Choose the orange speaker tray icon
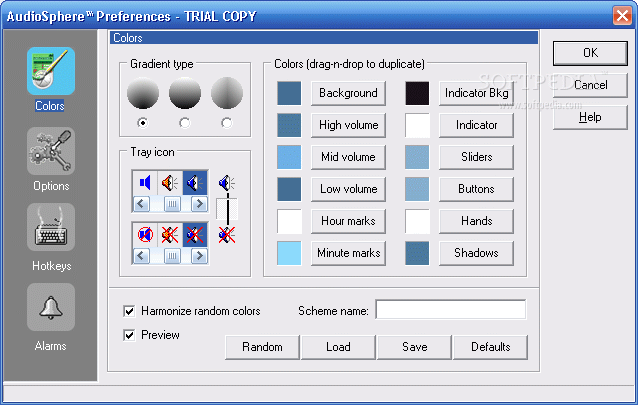The height and width of the screenshot is (405, 638). (170, 183)
